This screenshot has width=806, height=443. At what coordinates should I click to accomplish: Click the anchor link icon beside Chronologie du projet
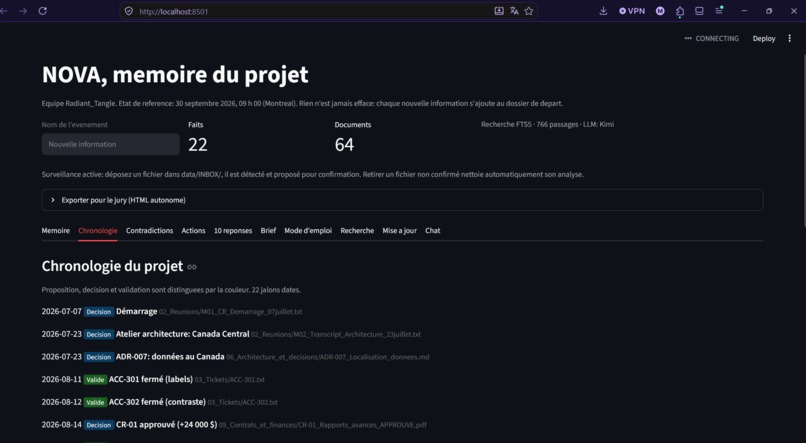pyautogui.click(x=192, y=267)
